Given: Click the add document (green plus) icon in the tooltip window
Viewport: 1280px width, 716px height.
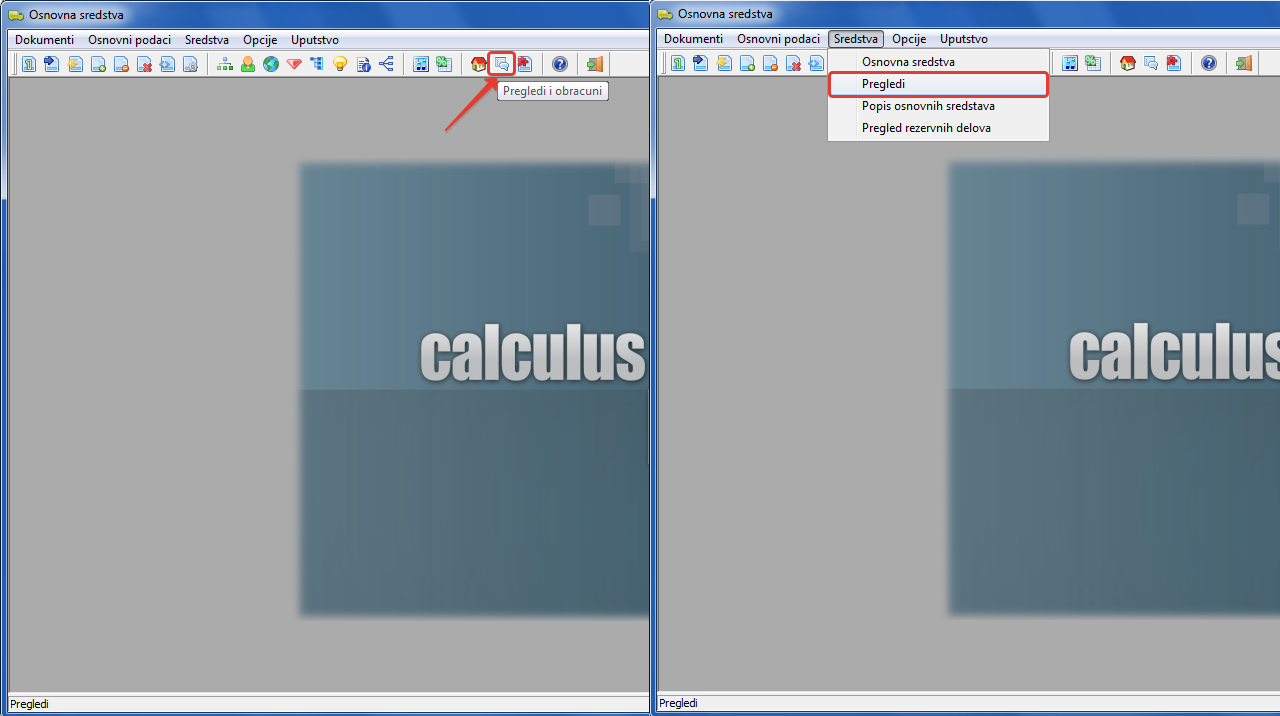Looking at the screenshot, I should click(x=98, y=64).
